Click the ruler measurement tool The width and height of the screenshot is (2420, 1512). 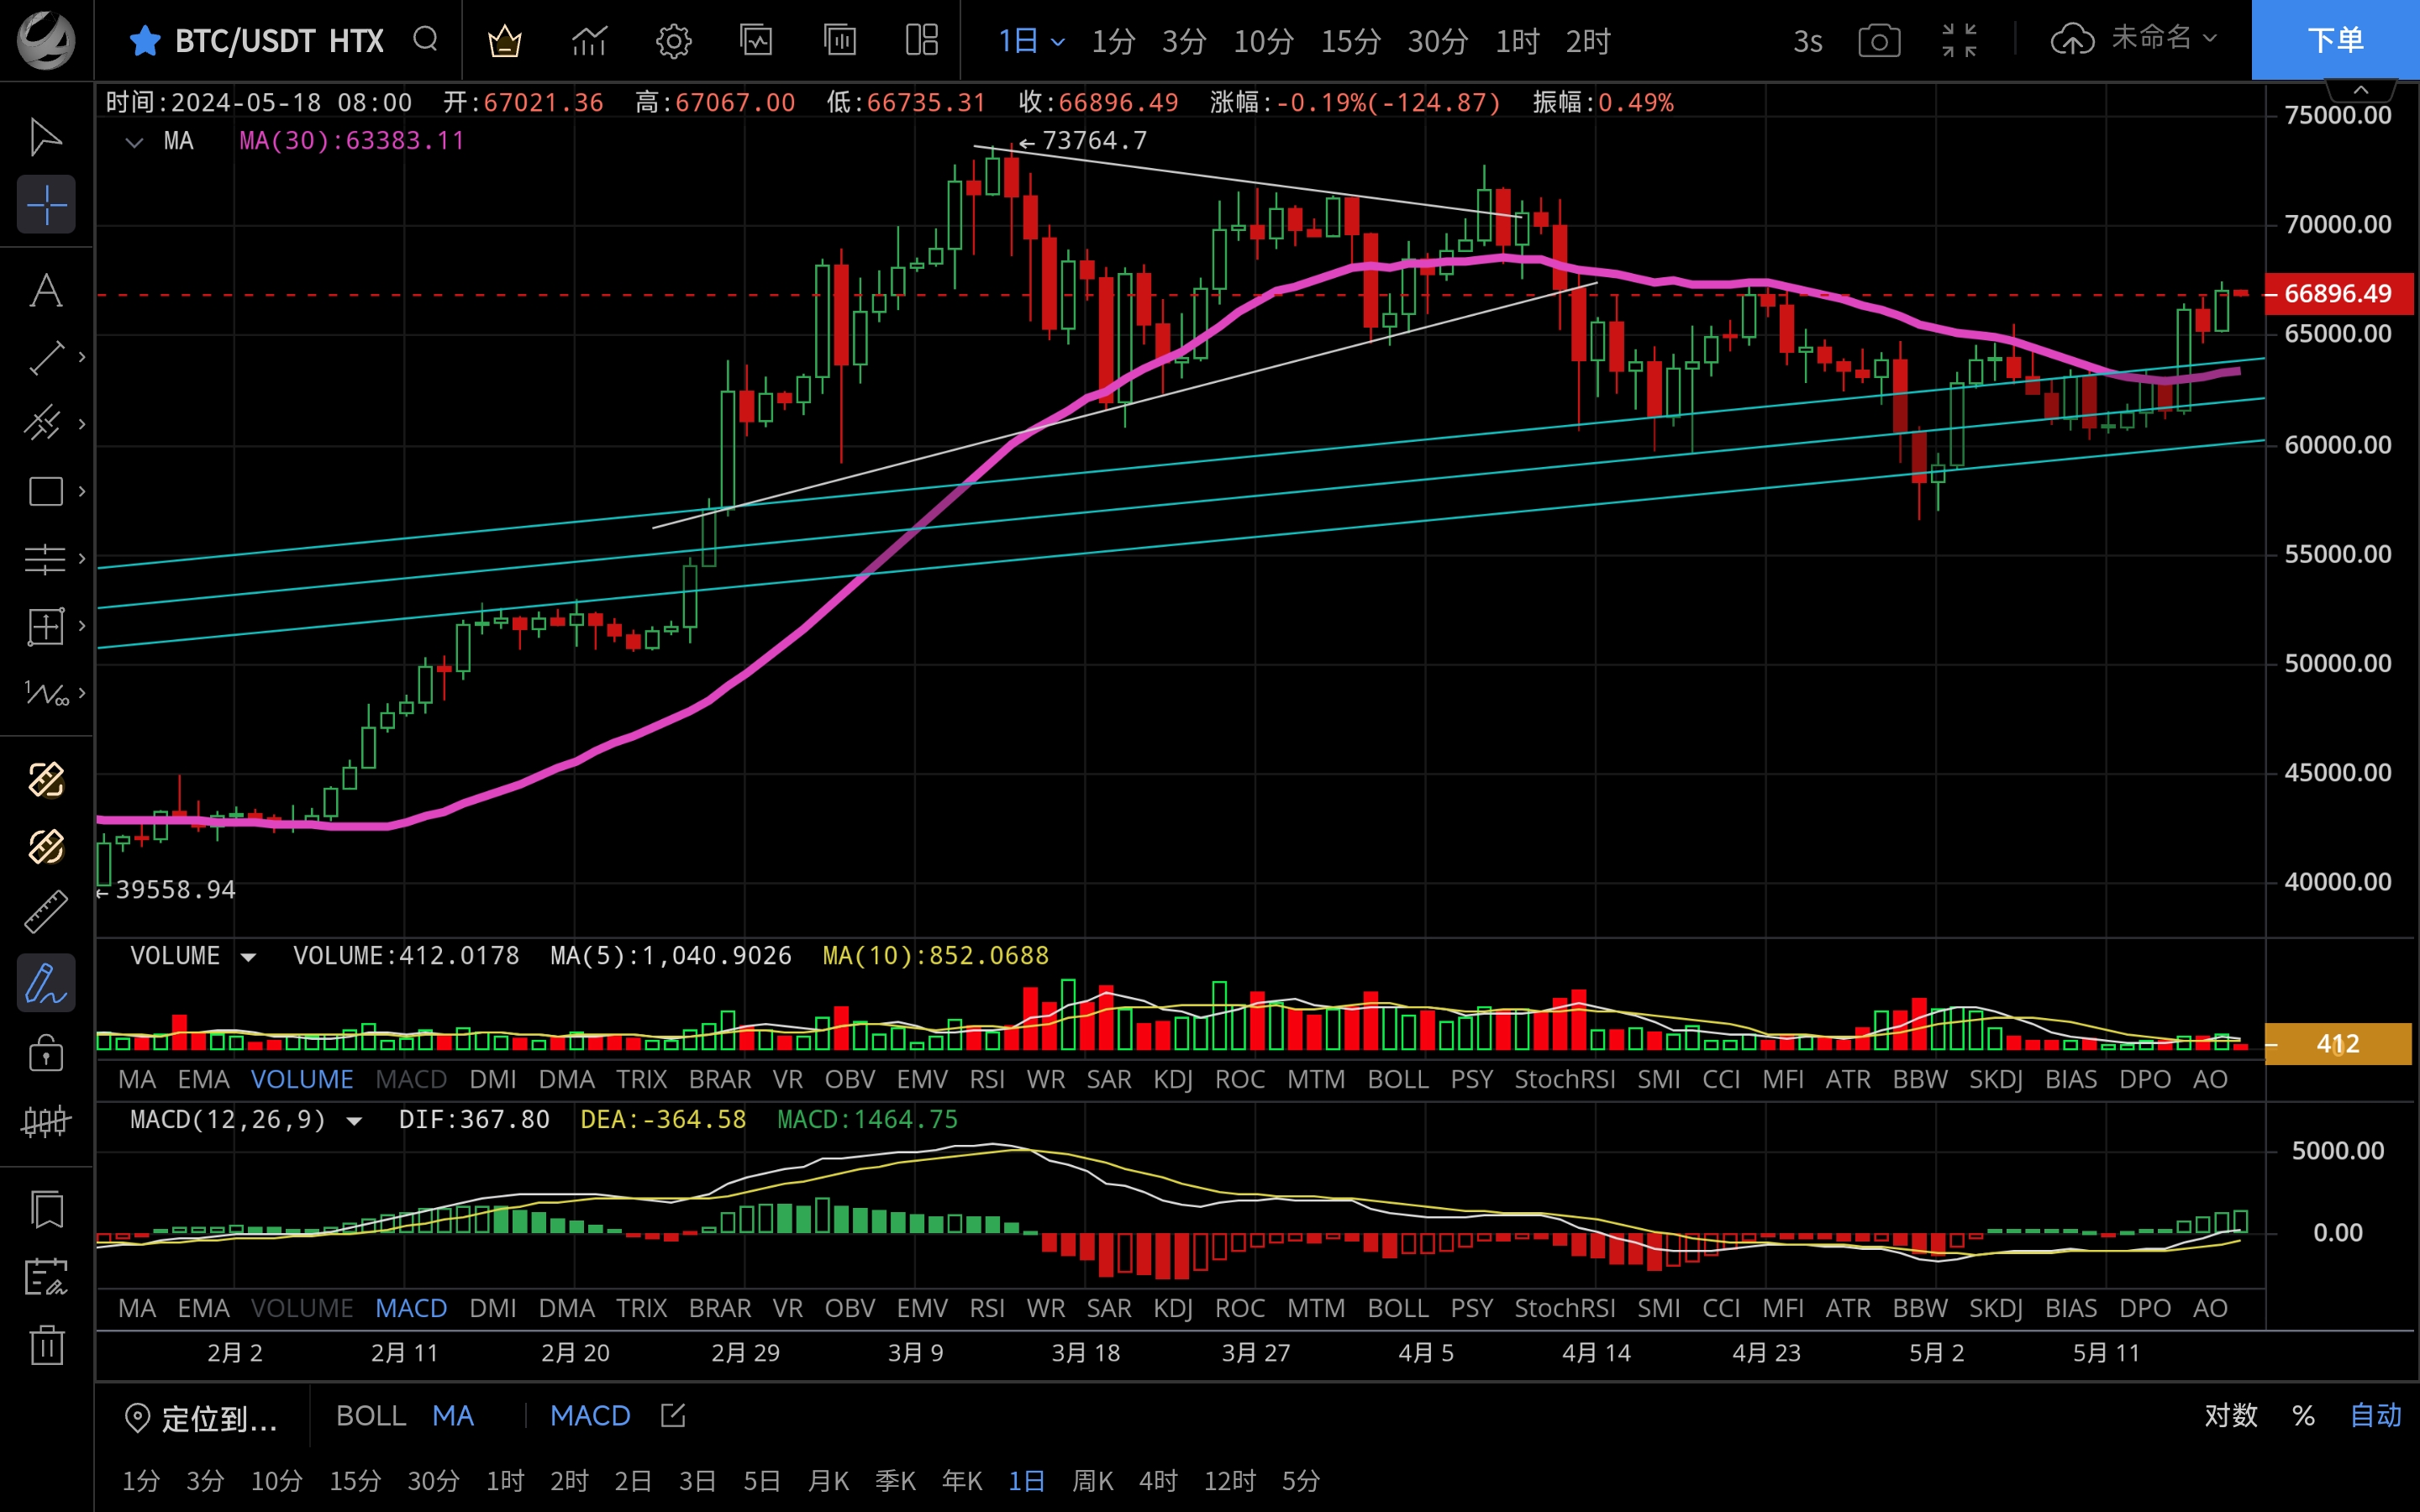pos(46,912)
